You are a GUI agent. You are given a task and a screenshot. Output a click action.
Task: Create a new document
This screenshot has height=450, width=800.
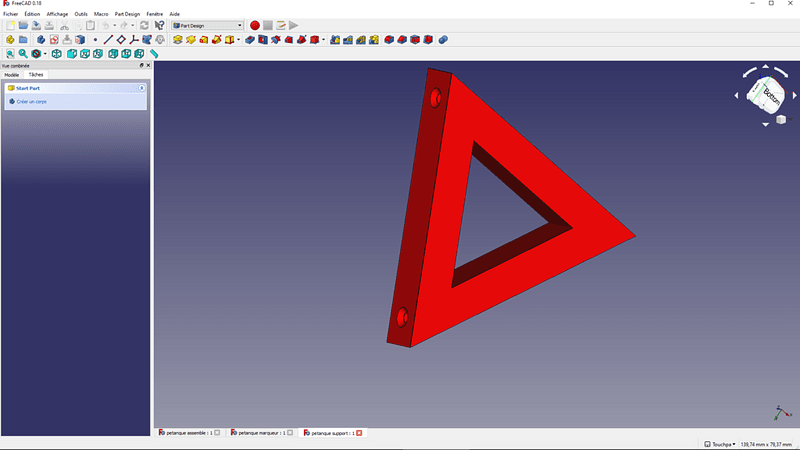click(x=10, y=26)
